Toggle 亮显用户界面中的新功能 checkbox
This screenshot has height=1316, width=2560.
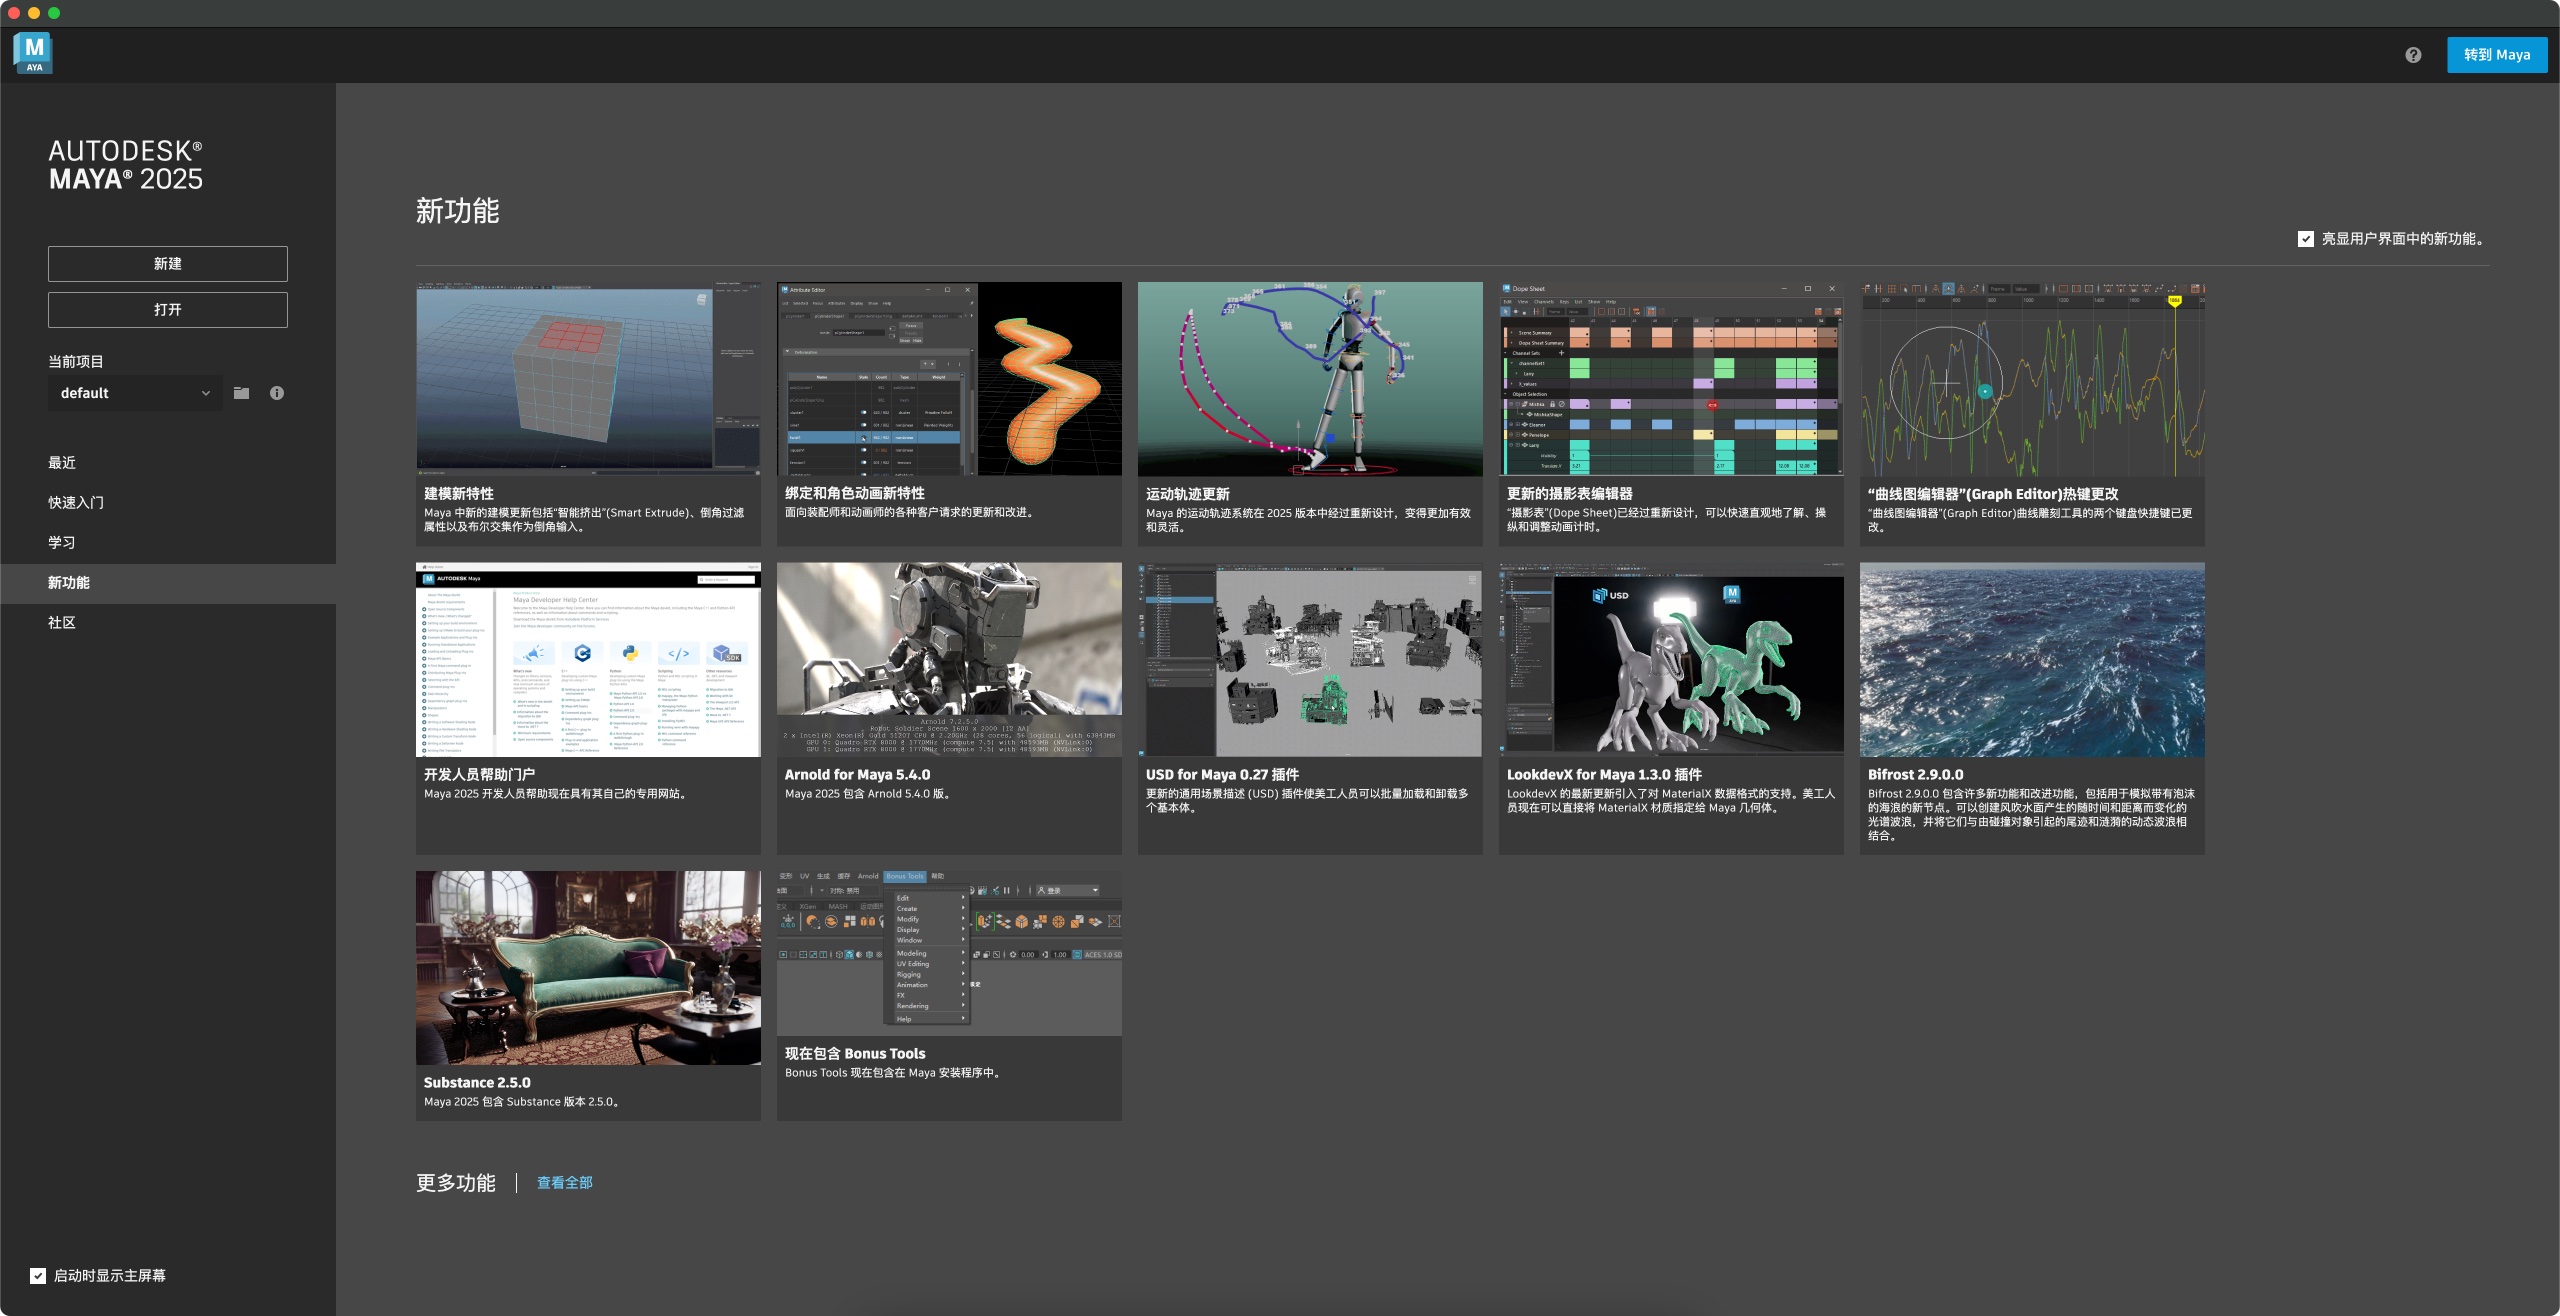[2306, 239]
